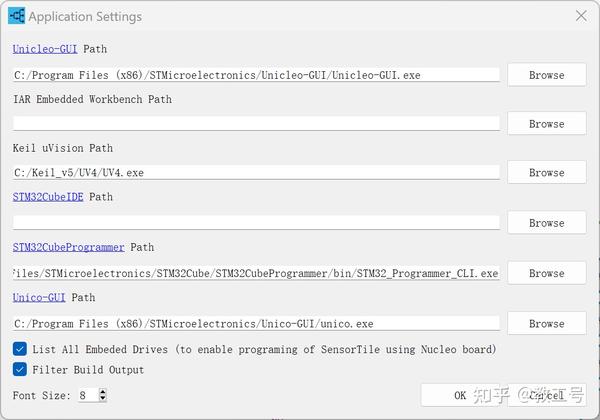Image resolution: width=600 pixels, height=420 pixels.
Task: Click the empty STM32CubeIDE path field
Action: point(256,222)
